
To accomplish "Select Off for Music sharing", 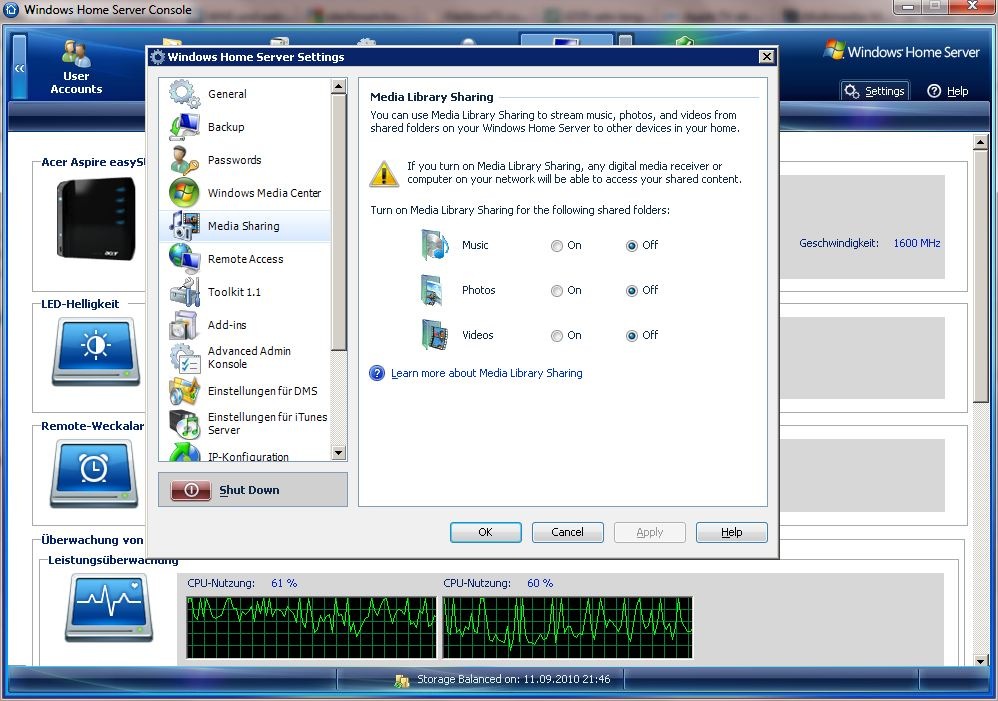I will pos(632,246).
